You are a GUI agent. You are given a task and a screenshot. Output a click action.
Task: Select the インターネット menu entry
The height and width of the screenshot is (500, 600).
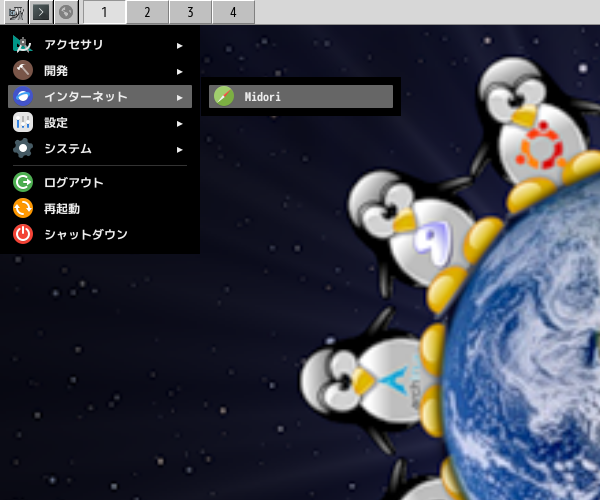coord(100,97)
